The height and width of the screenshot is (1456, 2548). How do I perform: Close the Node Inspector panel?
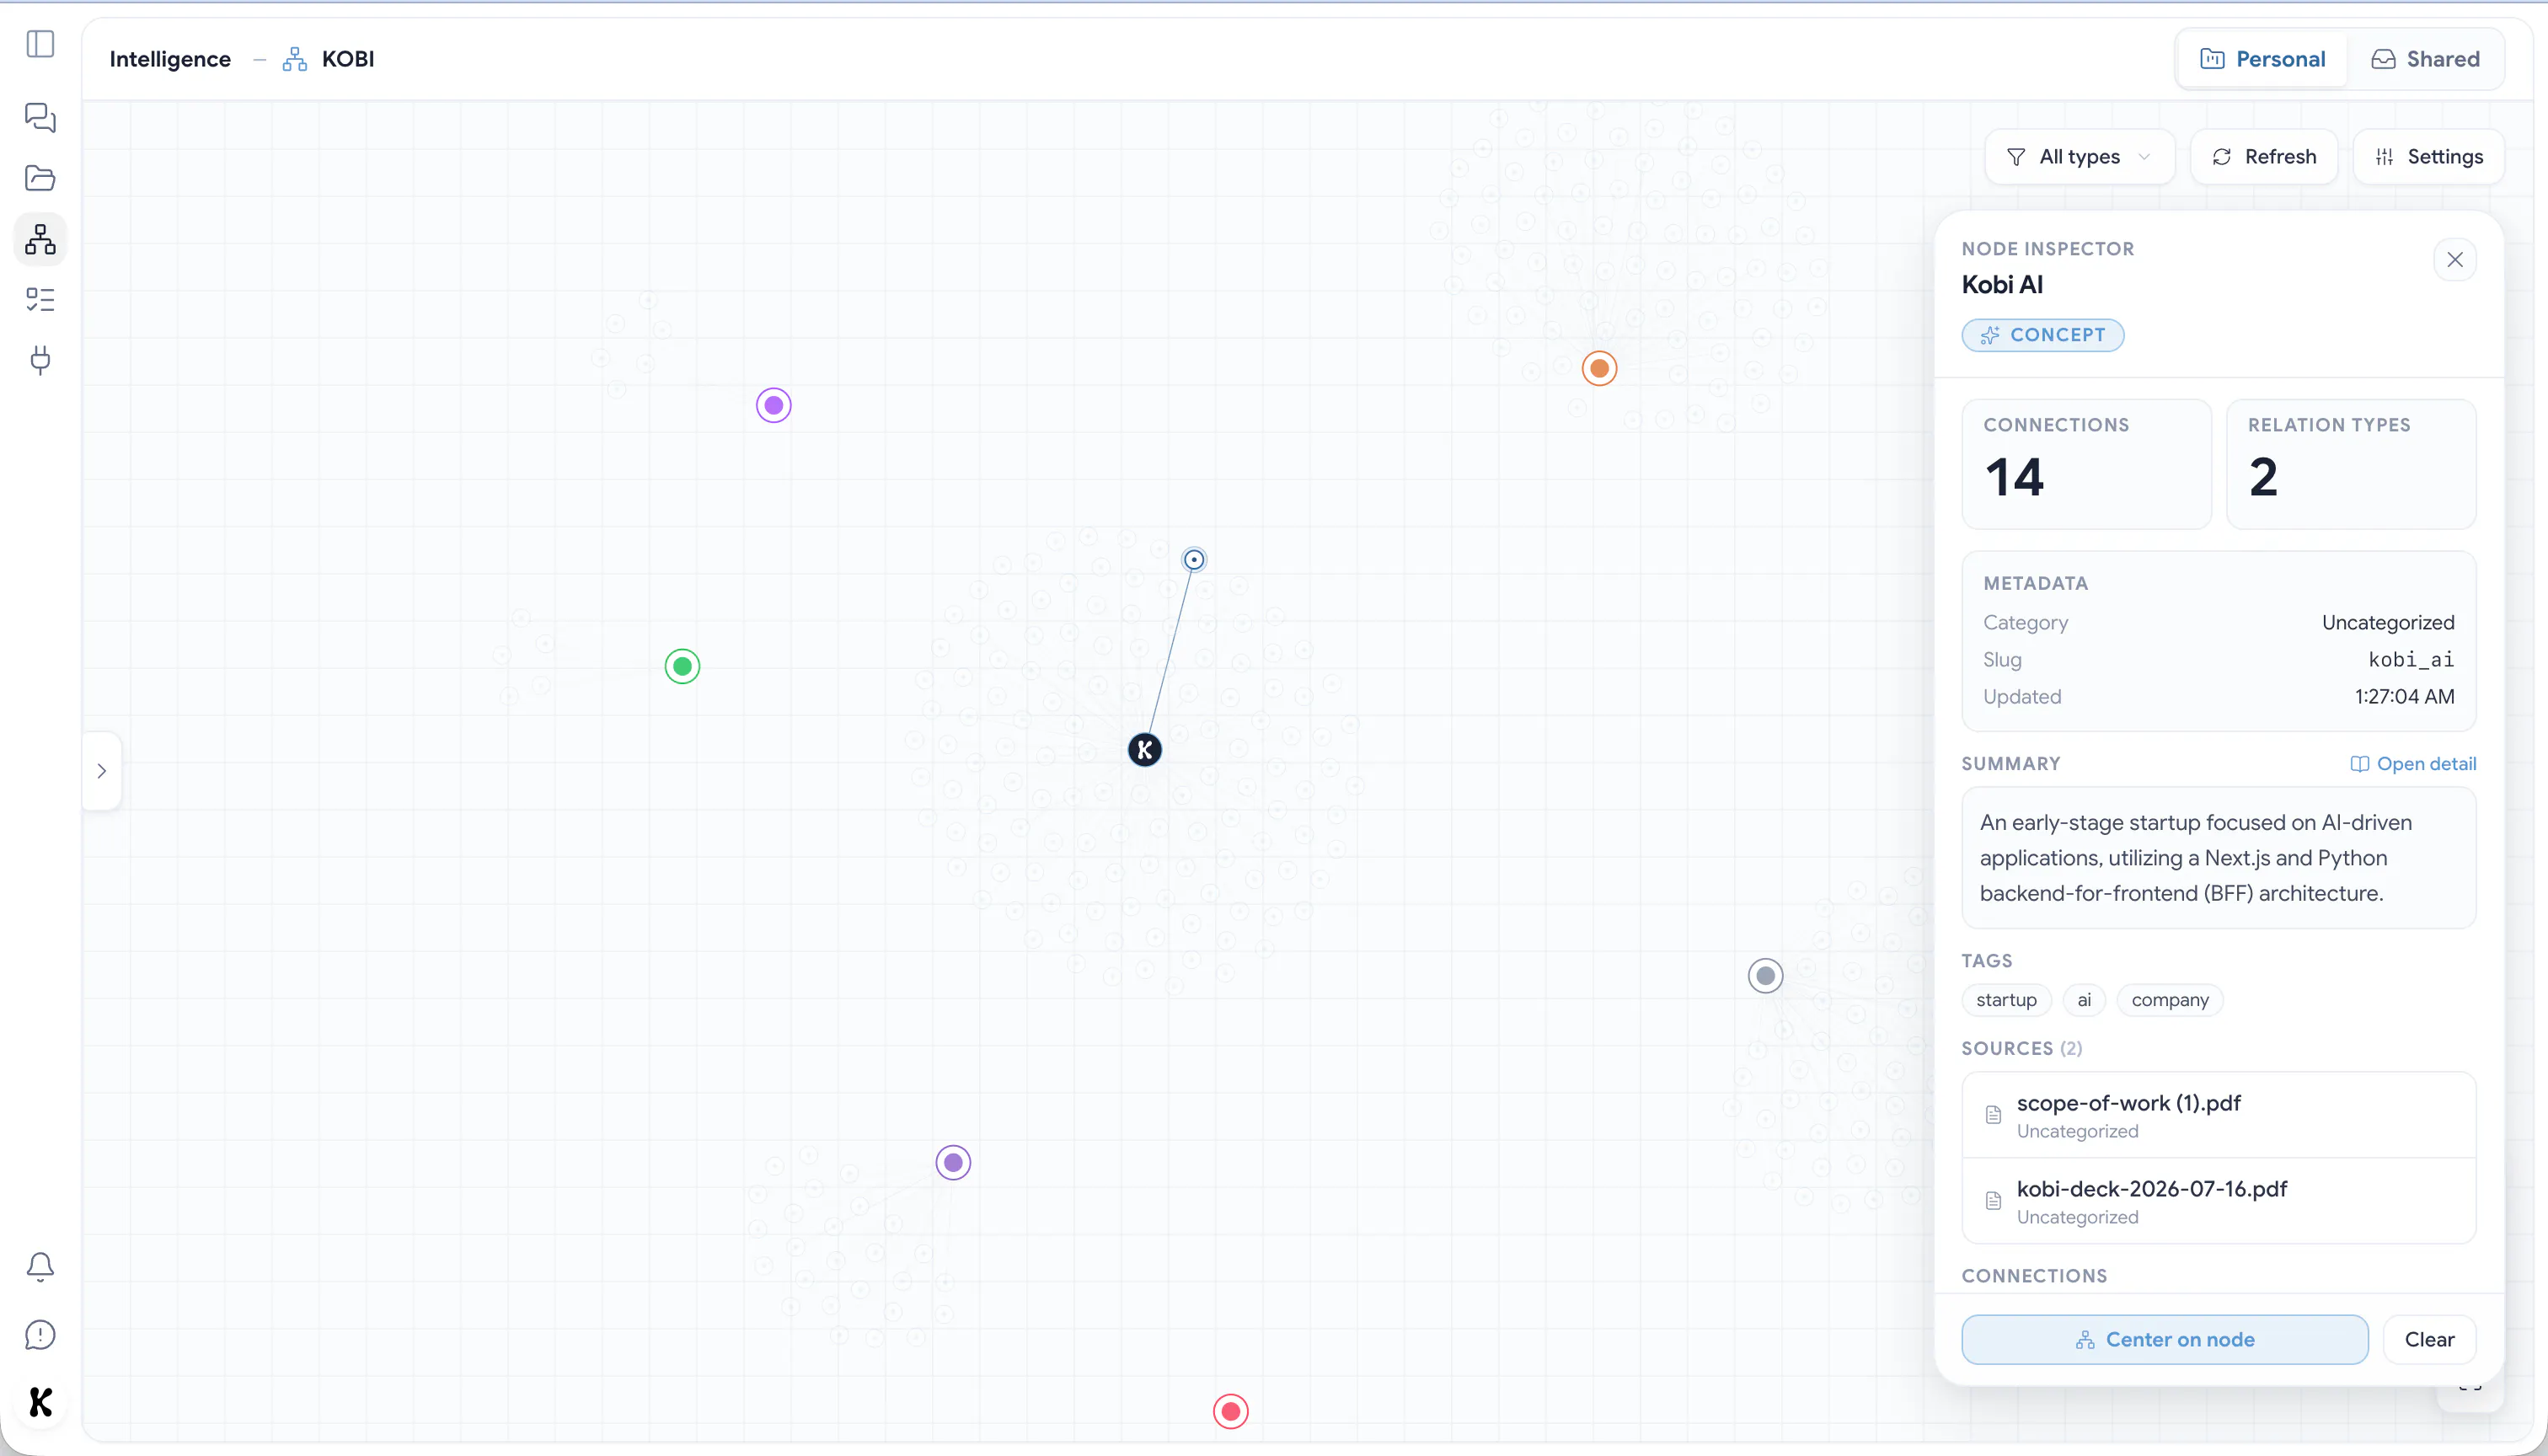point(2455,260)
